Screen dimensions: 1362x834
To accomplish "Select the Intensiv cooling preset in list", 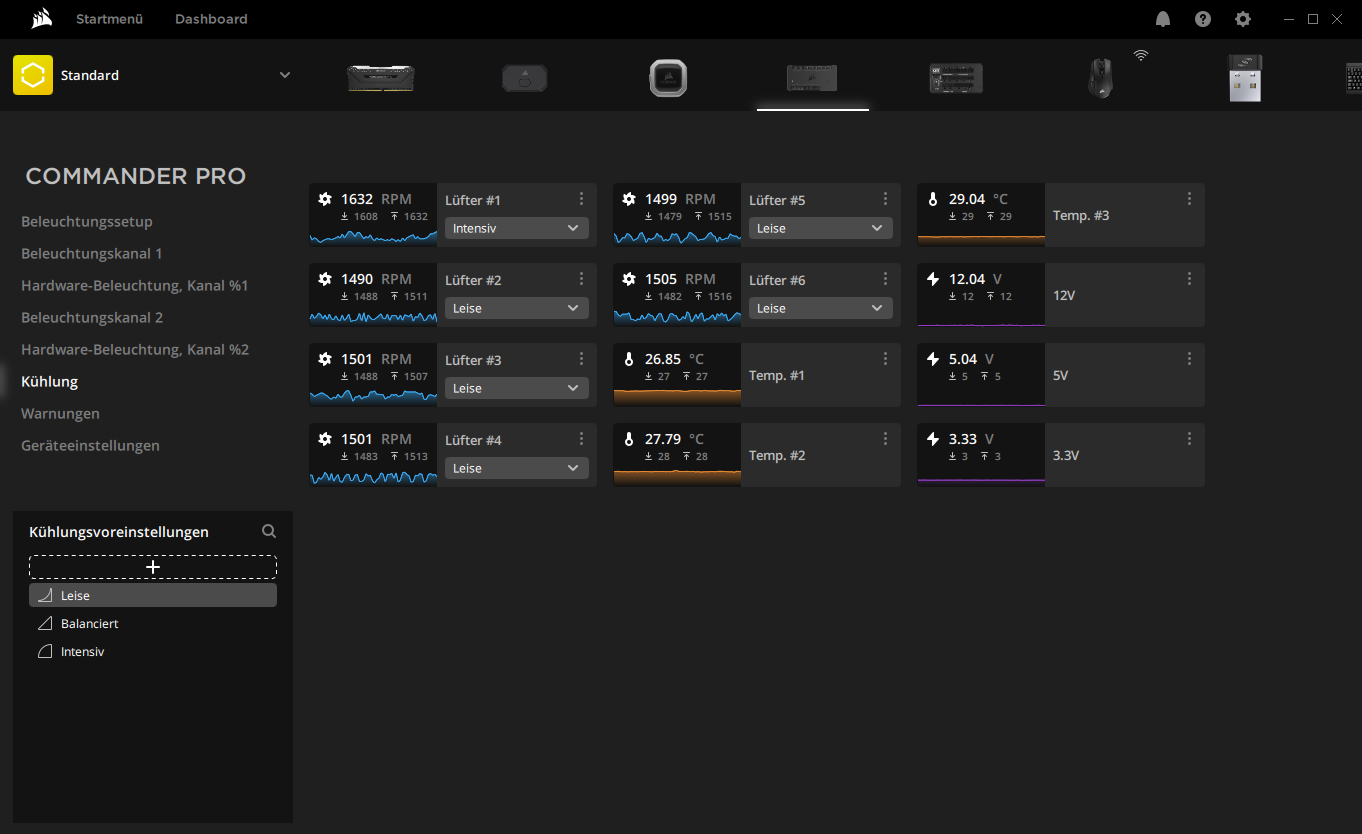I will [x=153, y=651].
